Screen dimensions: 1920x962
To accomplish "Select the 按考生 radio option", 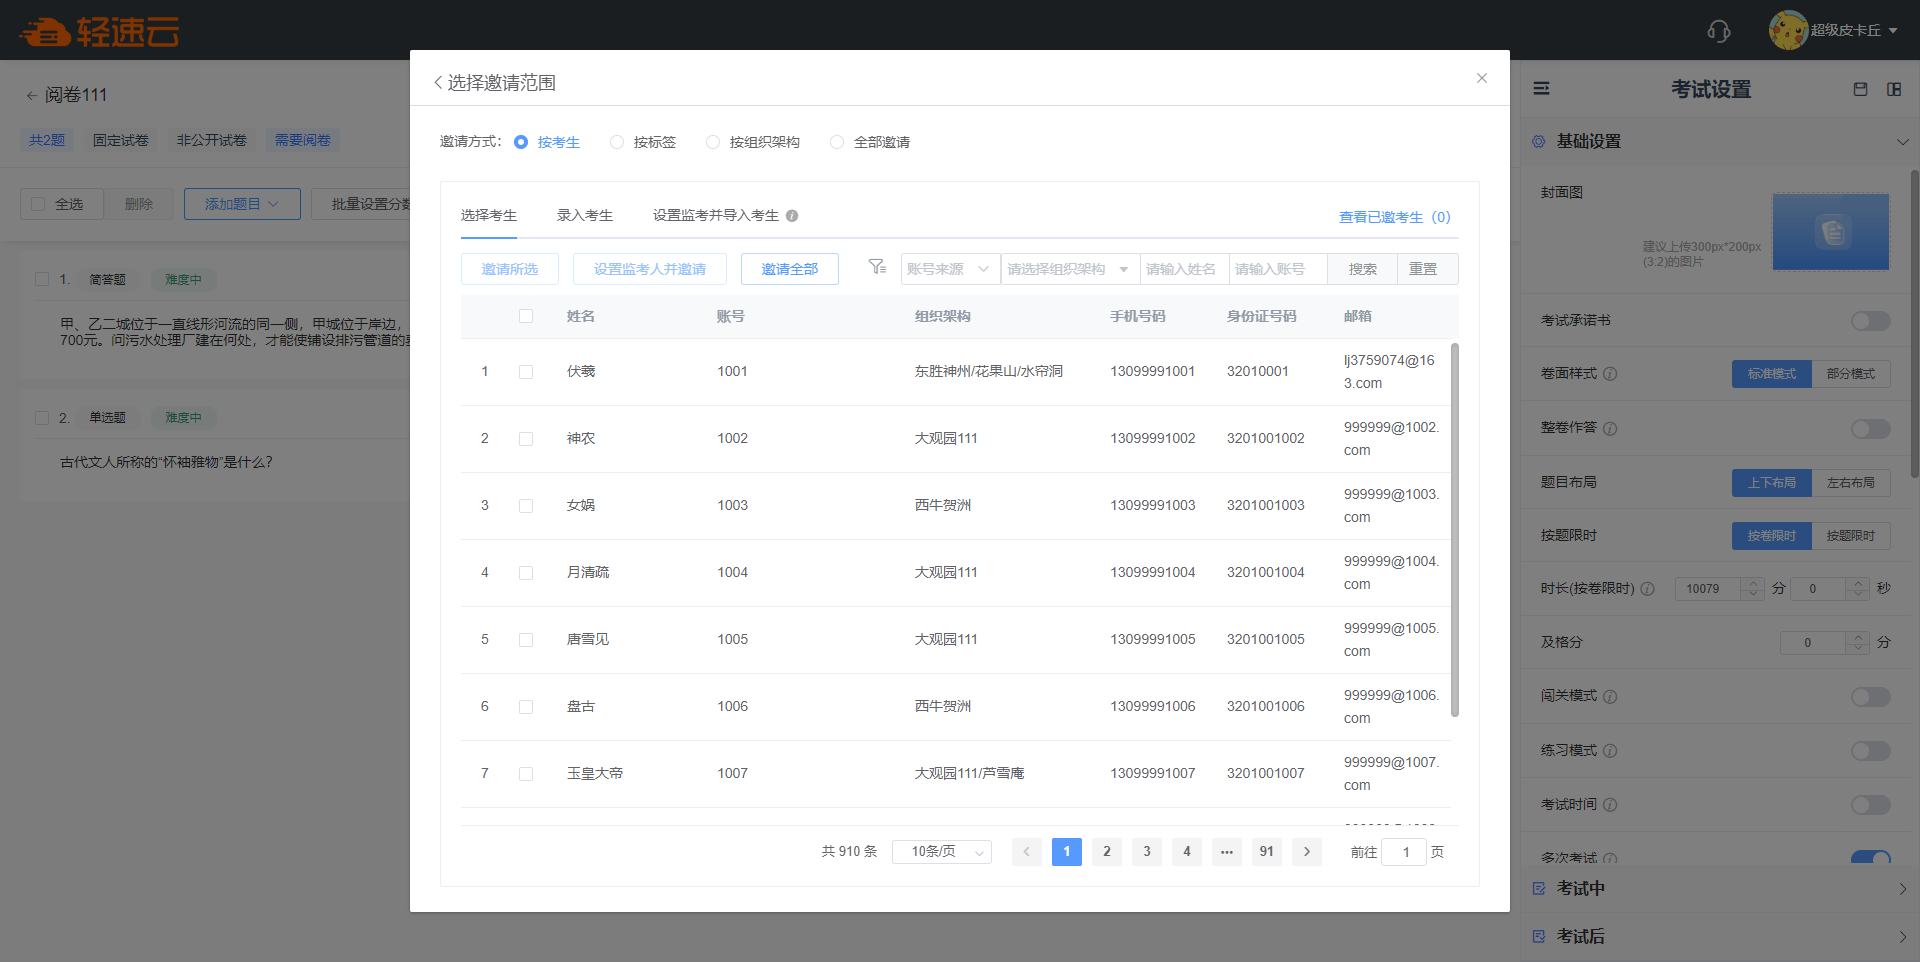I will pyautogui.click(x=521, y=142).
